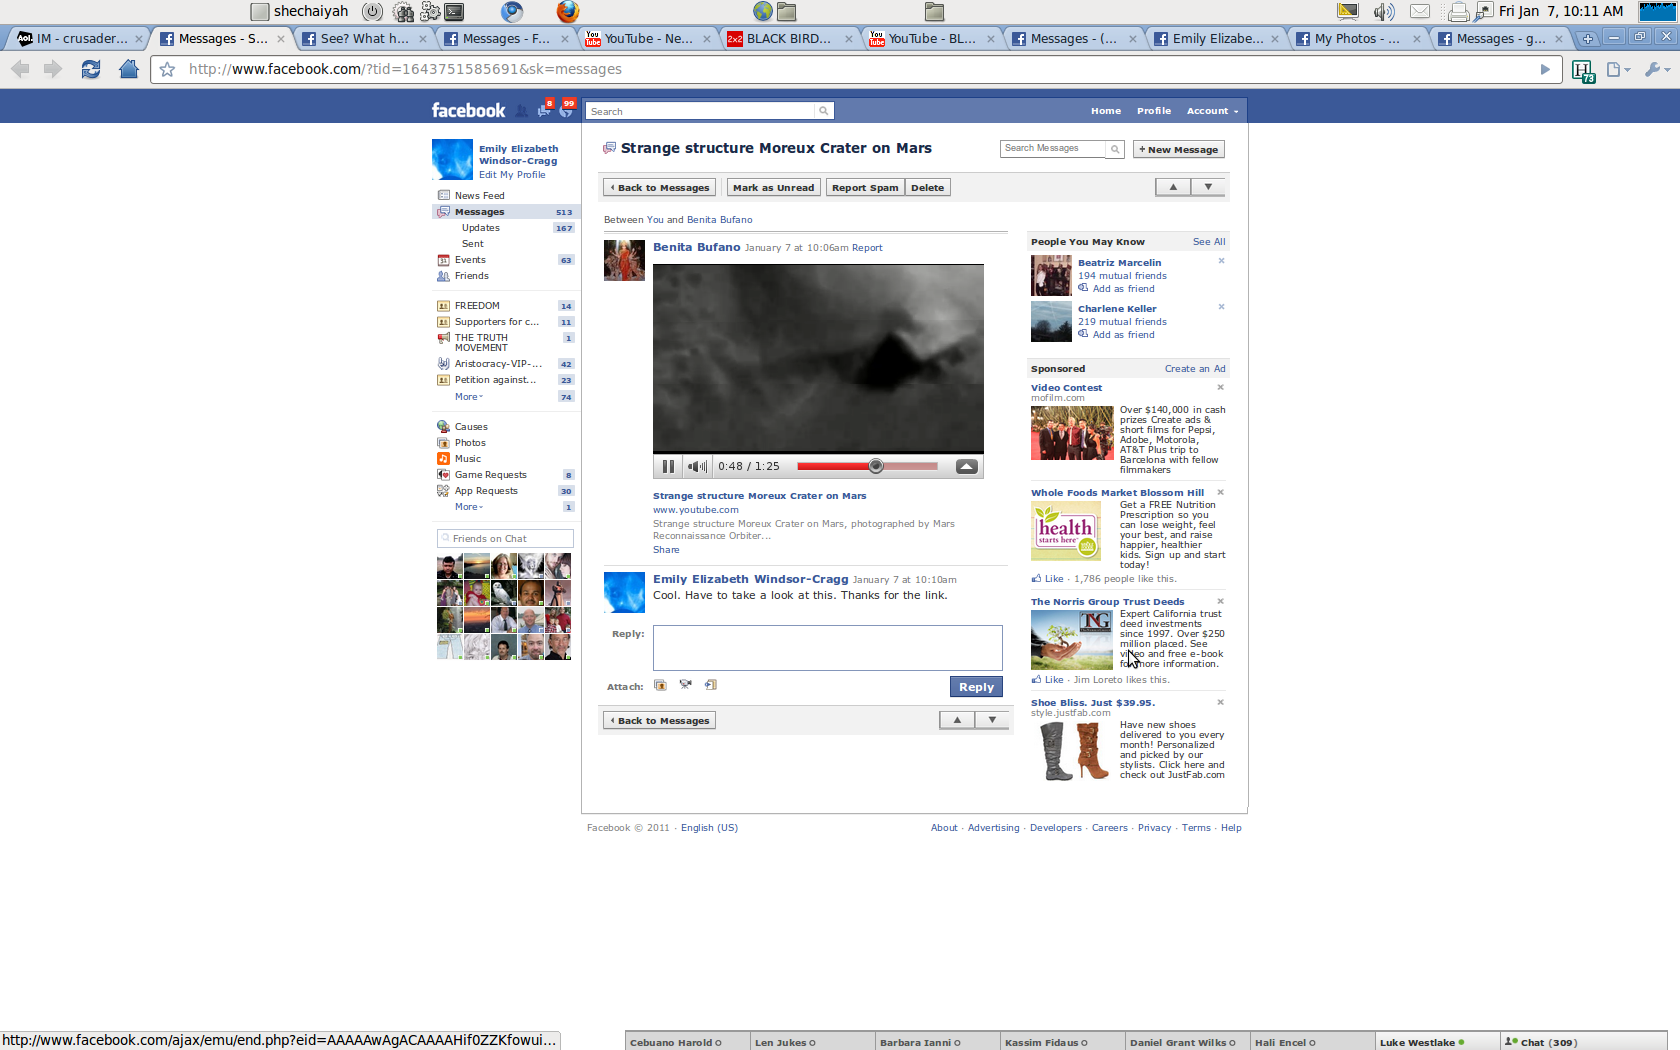Screen dimensions: 1680x1050
Task: Switch to My Photos tab
Action: 1358,39
